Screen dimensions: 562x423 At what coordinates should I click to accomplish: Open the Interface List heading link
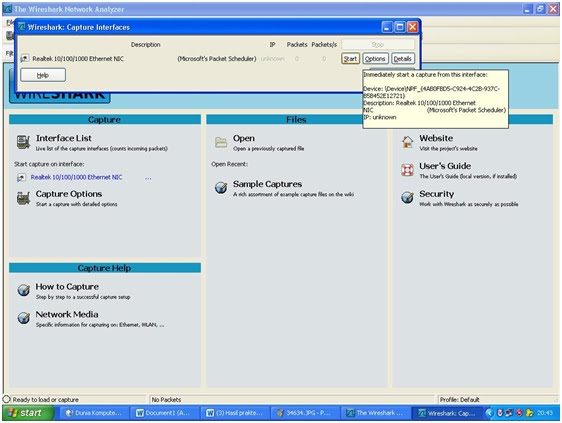pyautogui.click(x=63, y=138)
